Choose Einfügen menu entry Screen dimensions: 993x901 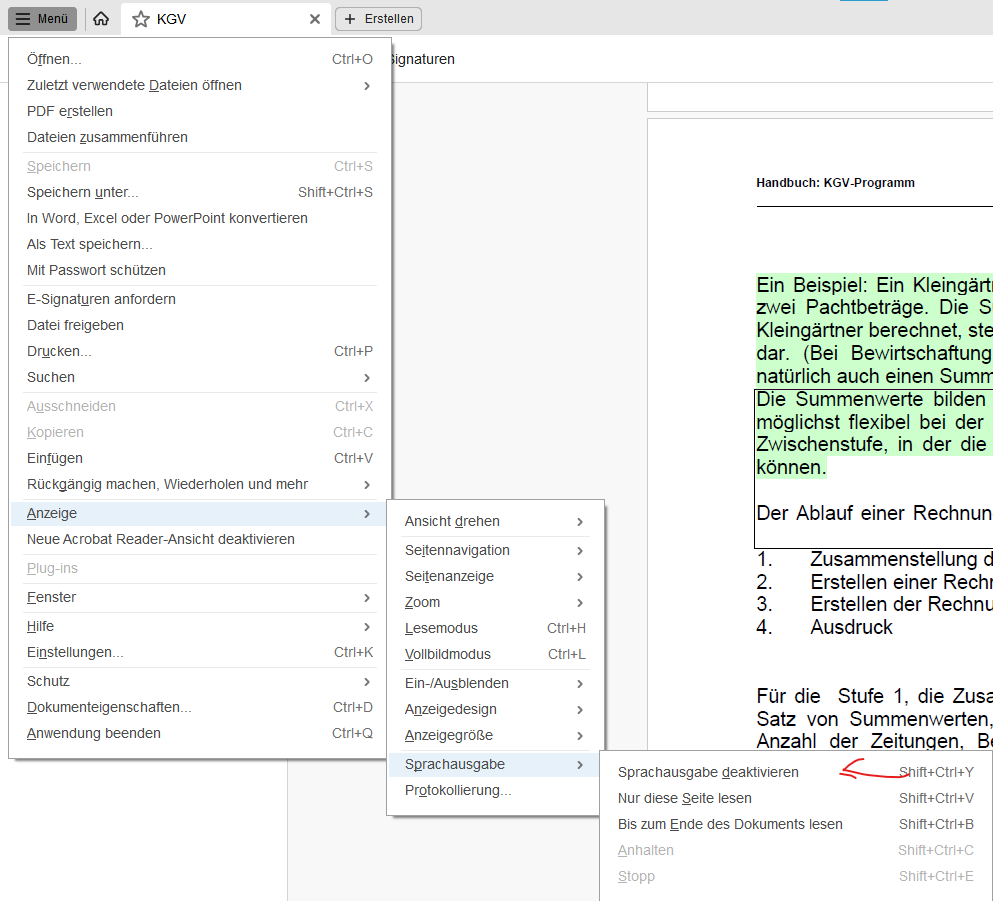(x=199, y=458)
